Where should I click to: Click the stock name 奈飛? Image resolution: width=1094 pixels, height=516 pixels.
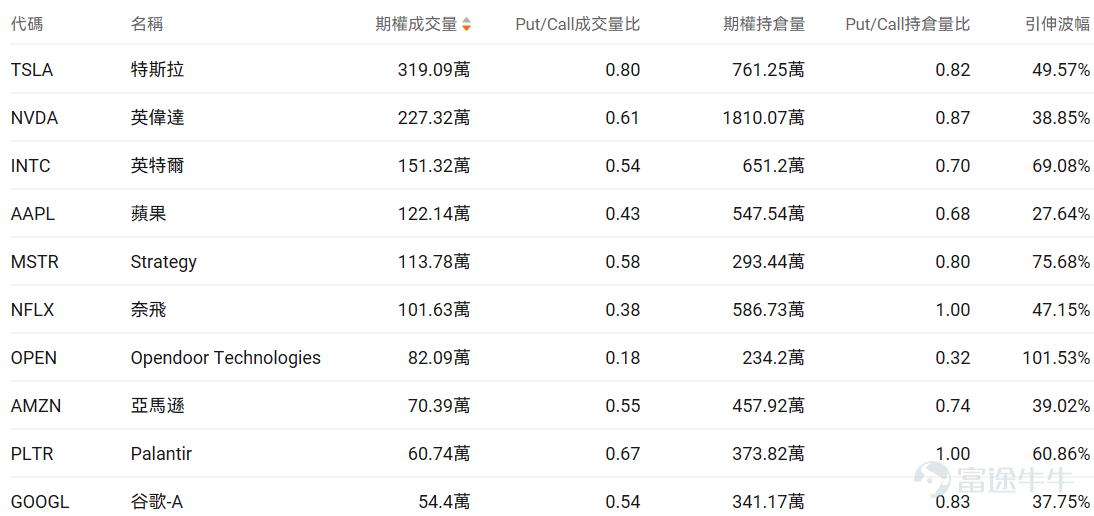coord(149,310)
